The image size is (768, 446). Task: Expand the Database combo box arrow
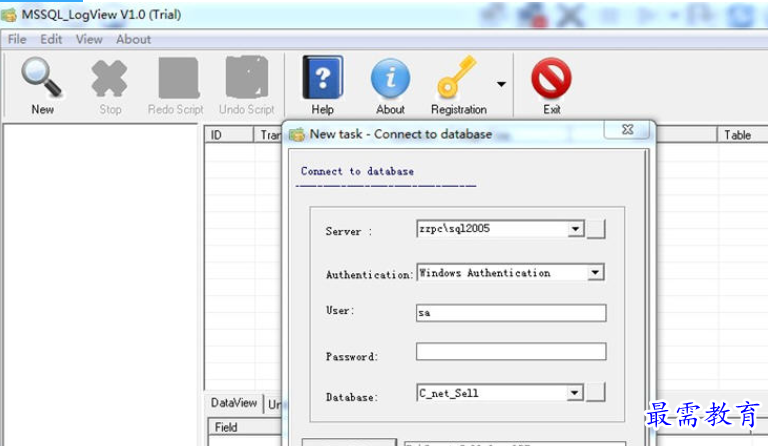575,393
